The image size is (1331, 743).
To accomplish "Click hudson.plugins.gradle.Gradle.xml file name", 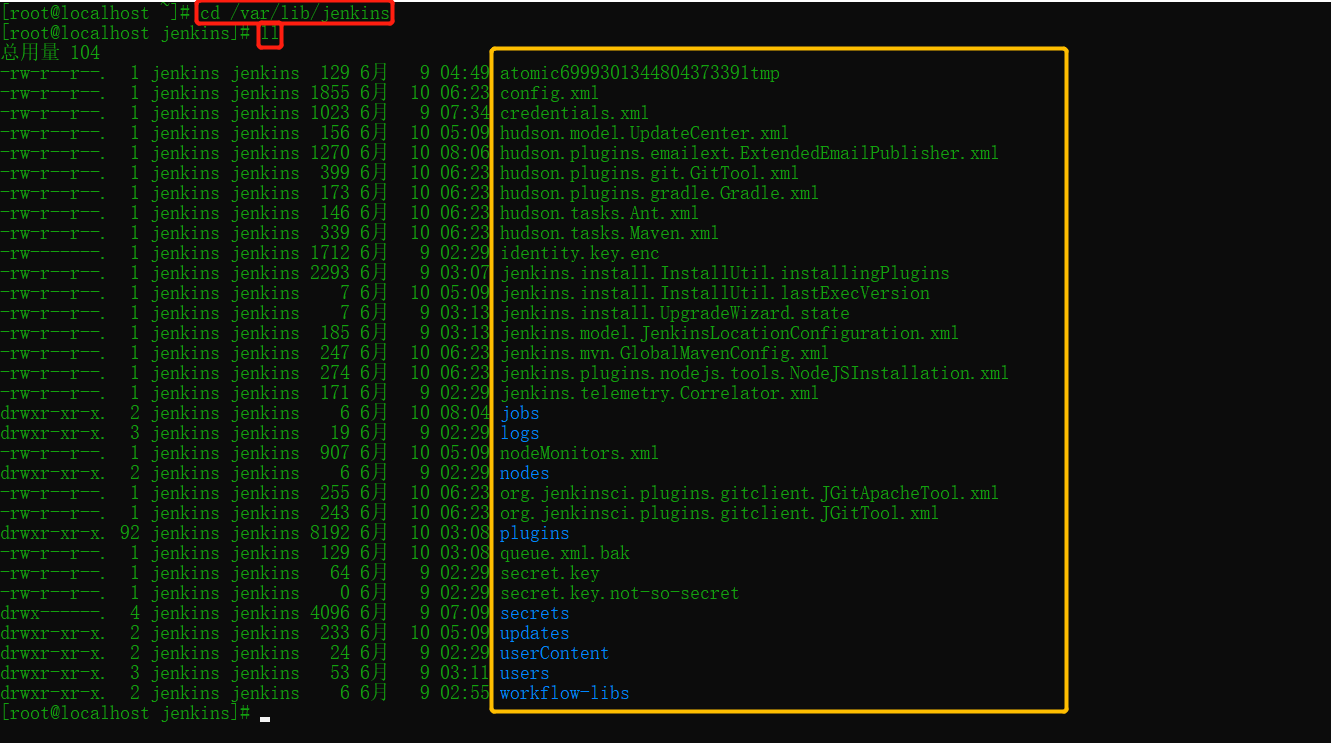I will click(x=660, y=193).
